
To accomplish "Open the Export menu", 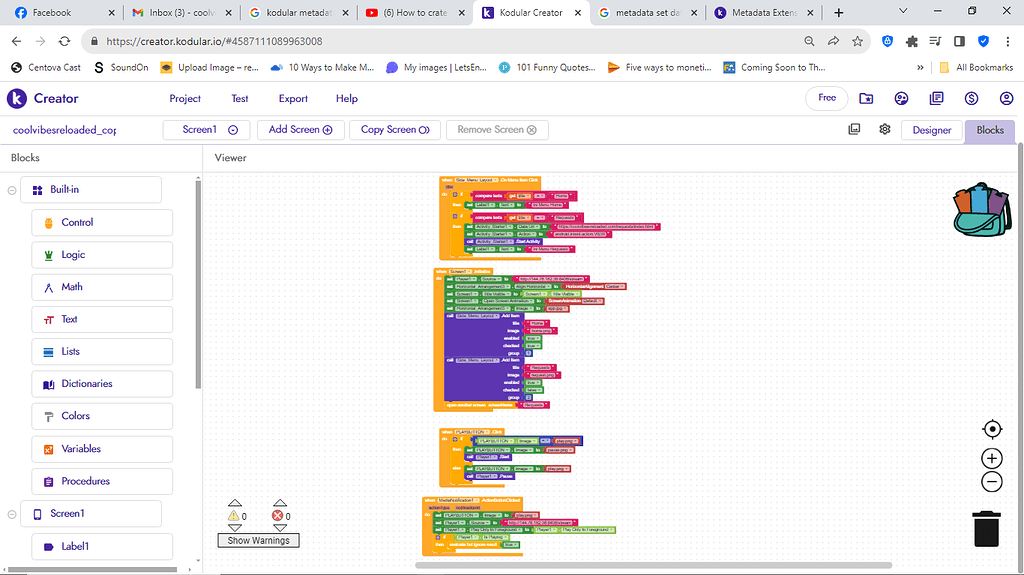I will [293, 99].
